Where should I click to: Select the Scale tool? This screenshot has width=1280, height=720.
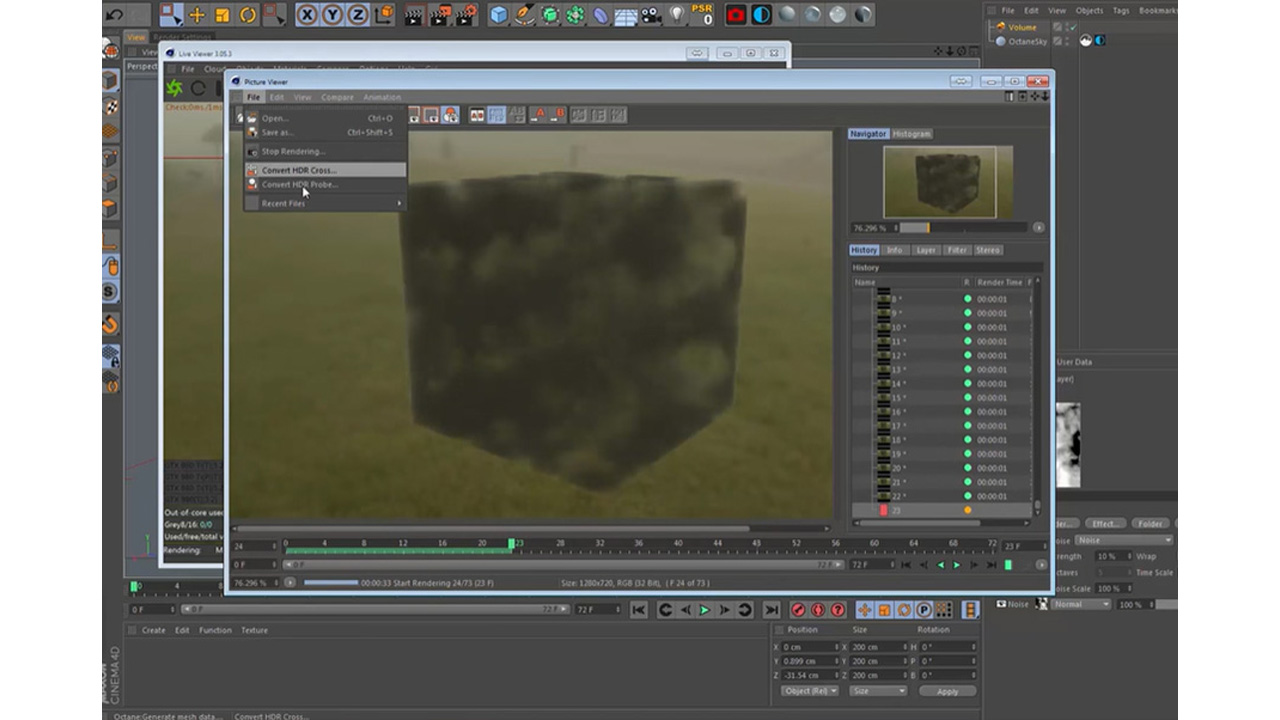point(222,15)
